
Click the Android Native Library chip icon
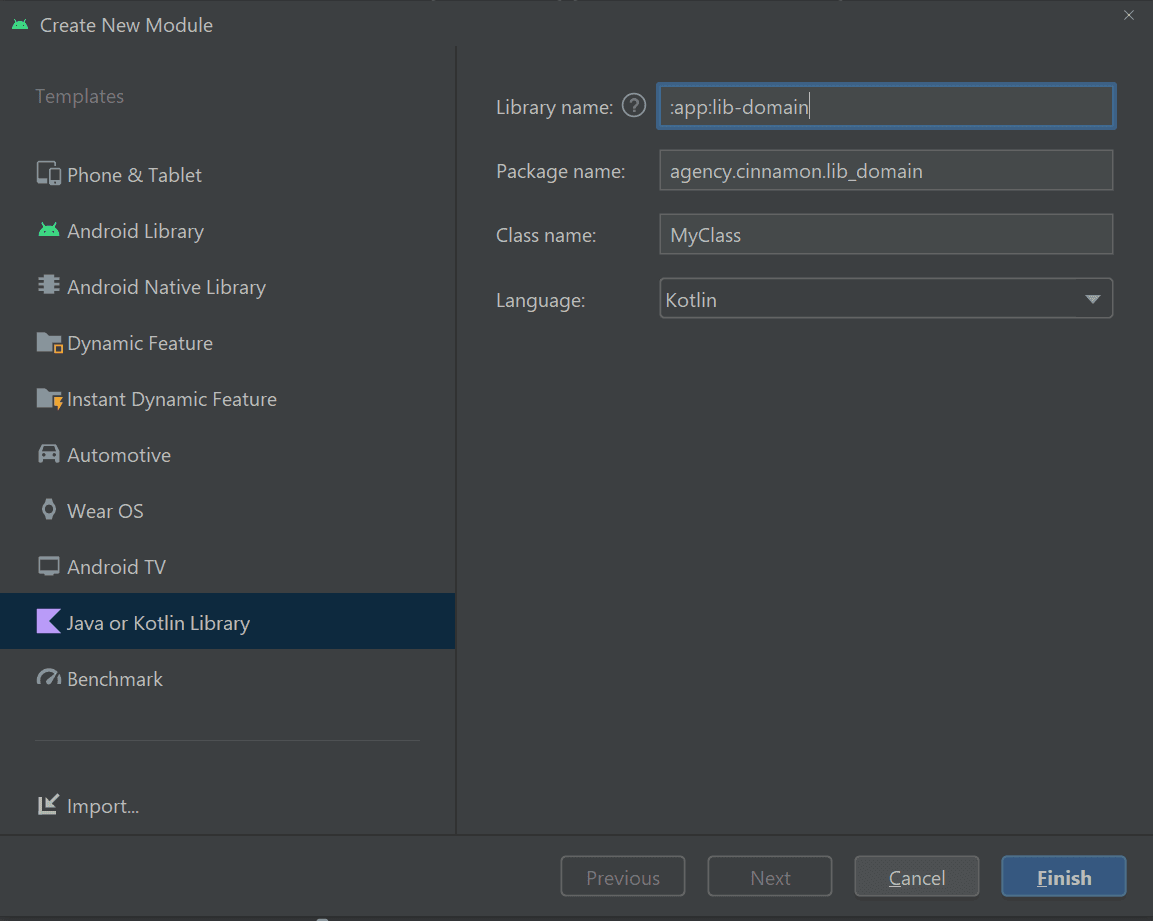pos(49,286)
